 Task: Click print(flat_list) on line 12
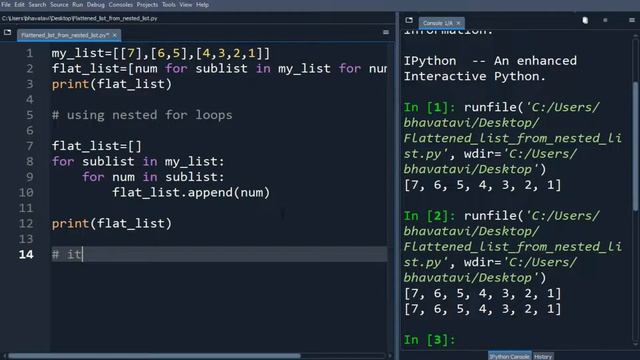(x=112, y=224)
